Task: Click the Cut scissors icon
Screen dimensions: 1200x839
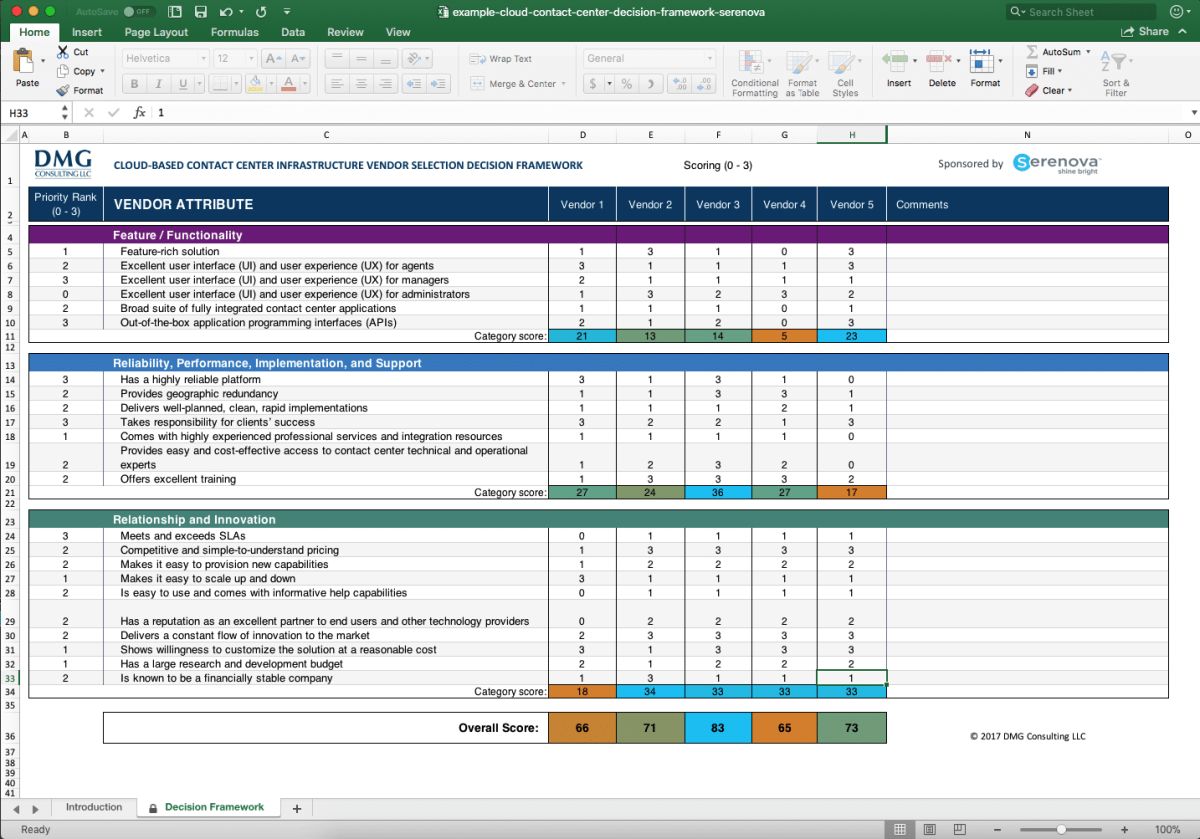Action: [x=63, y=52]
